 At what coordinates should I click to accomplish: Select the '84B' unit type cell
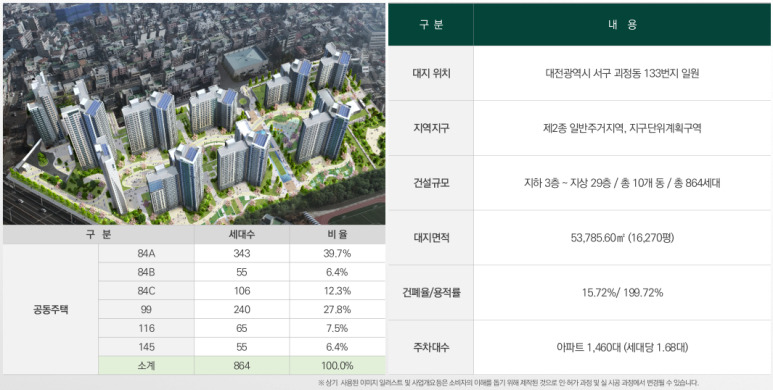pyautogui.click(x=146, y=273)
